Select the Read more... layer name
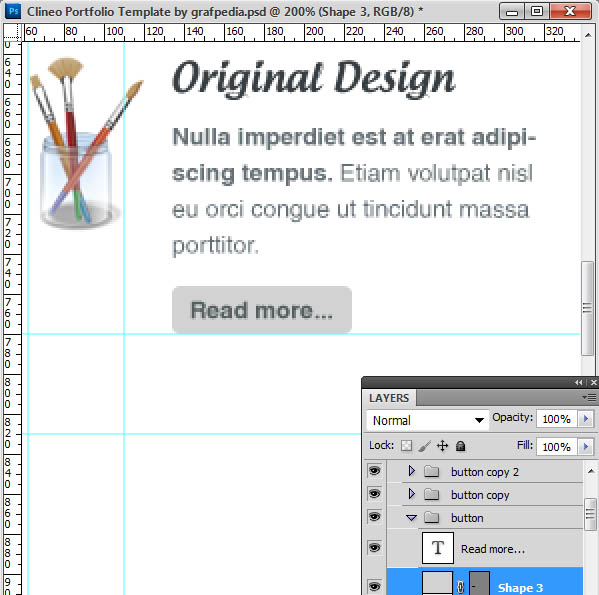The image size is (599, 595). [x=493, y=549]
